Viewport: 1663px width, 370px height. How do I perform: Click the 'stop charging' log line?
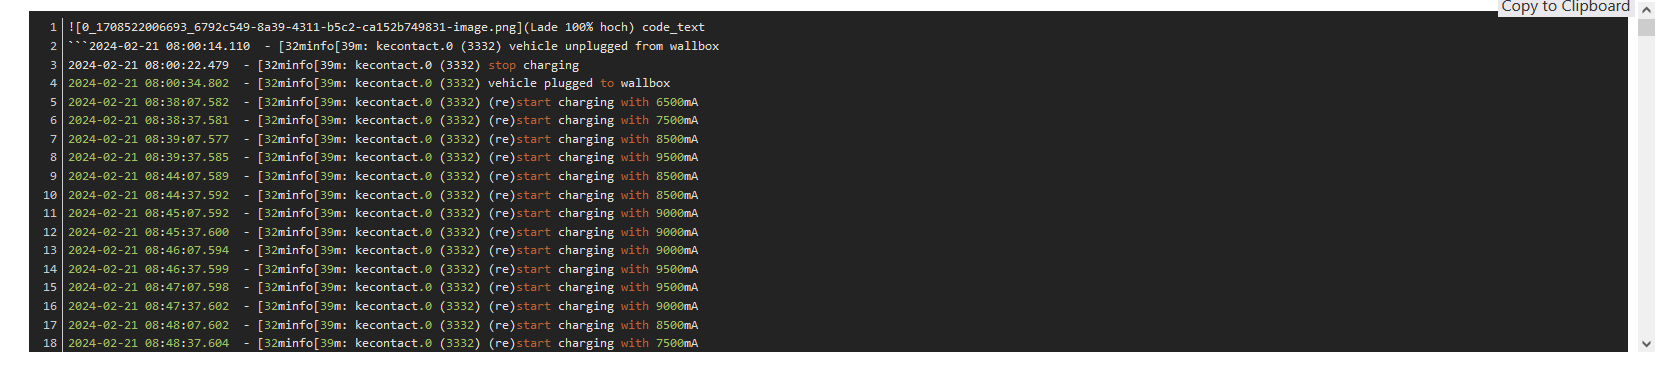pyautogui.click(x=323, y=65)
